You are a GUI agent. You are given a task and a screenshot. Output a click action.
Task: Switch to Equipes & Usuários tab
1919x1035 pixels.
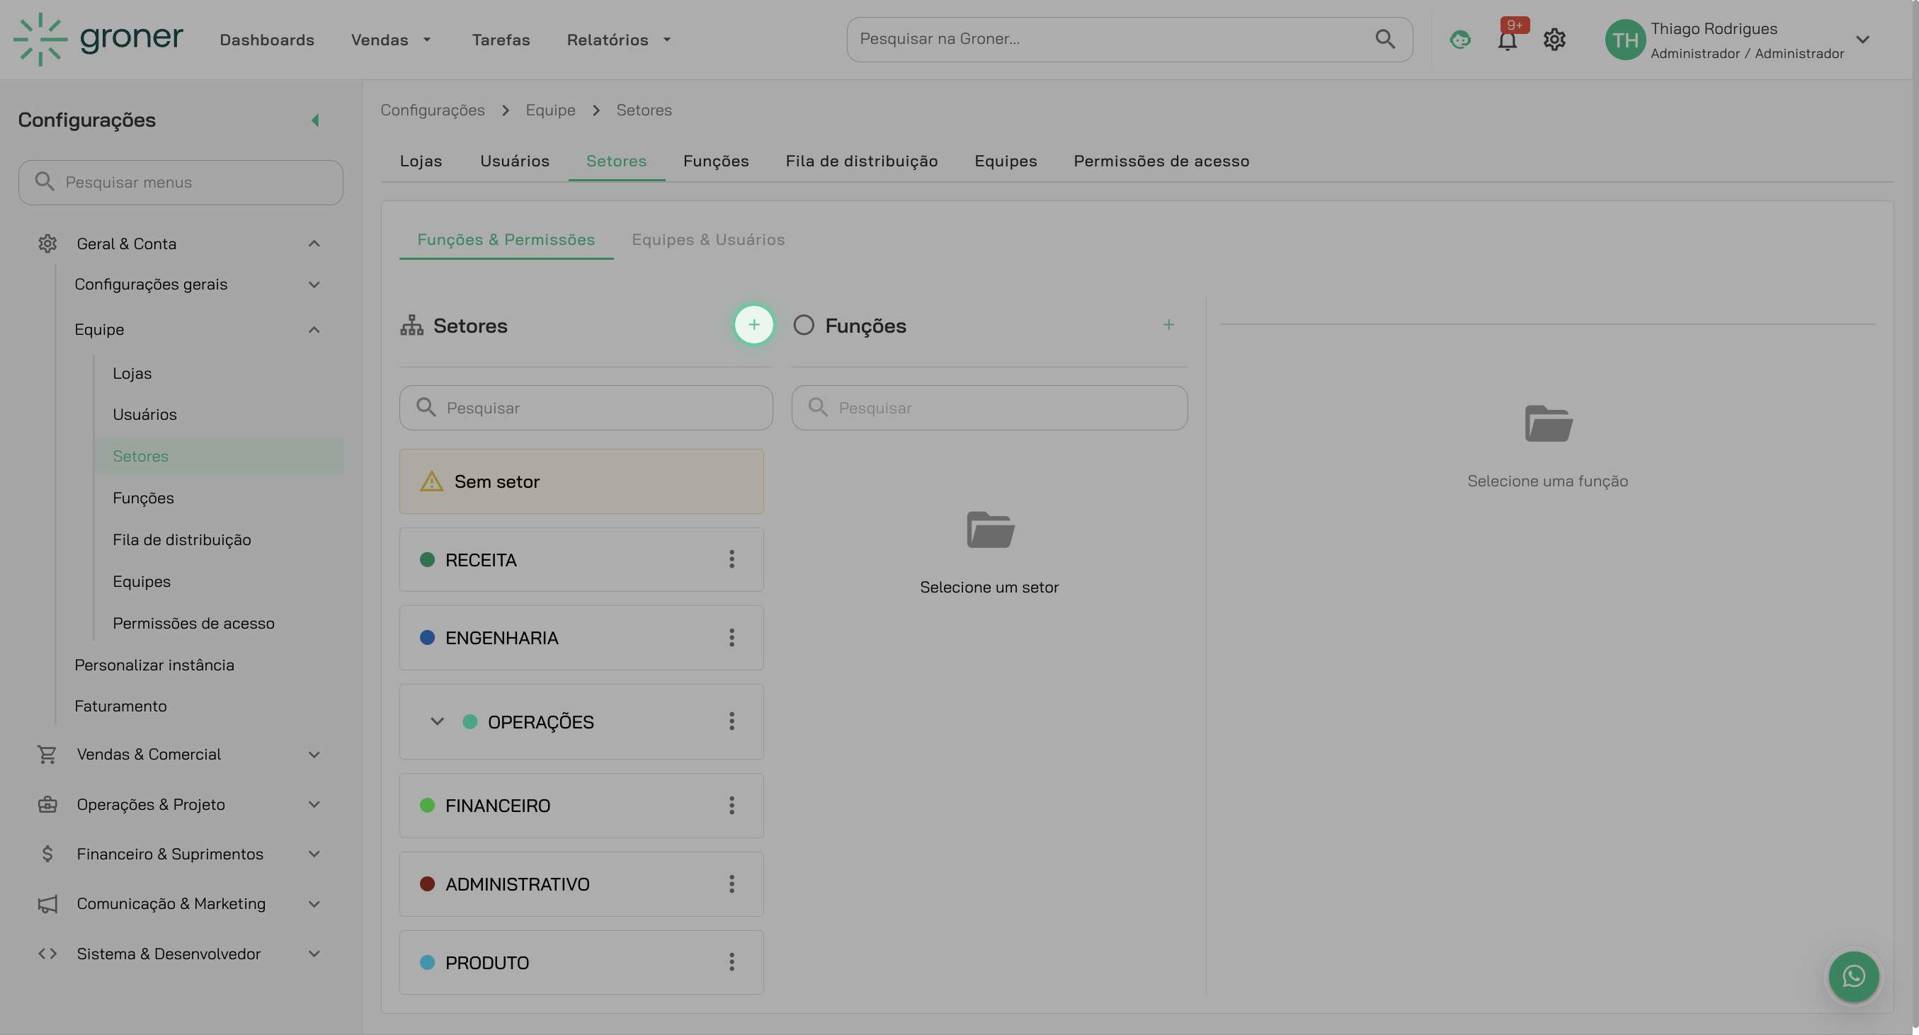(708, 240)
